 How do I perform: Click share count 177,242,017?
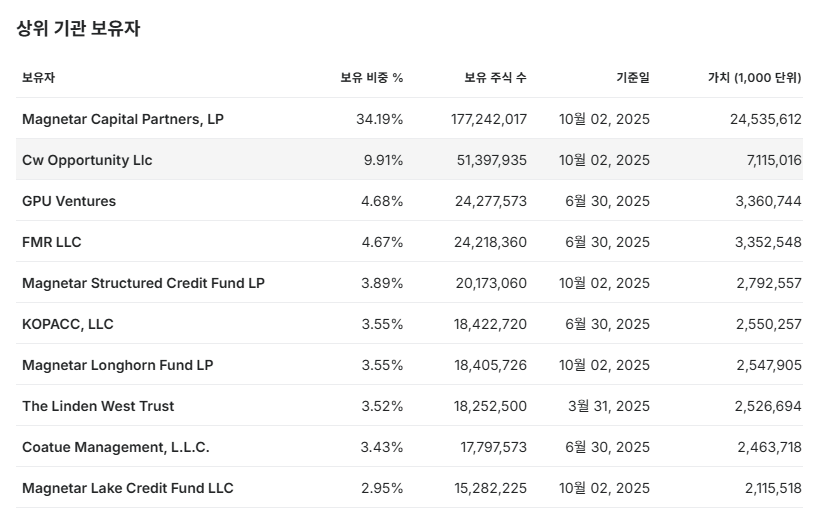tap(489, 119)
